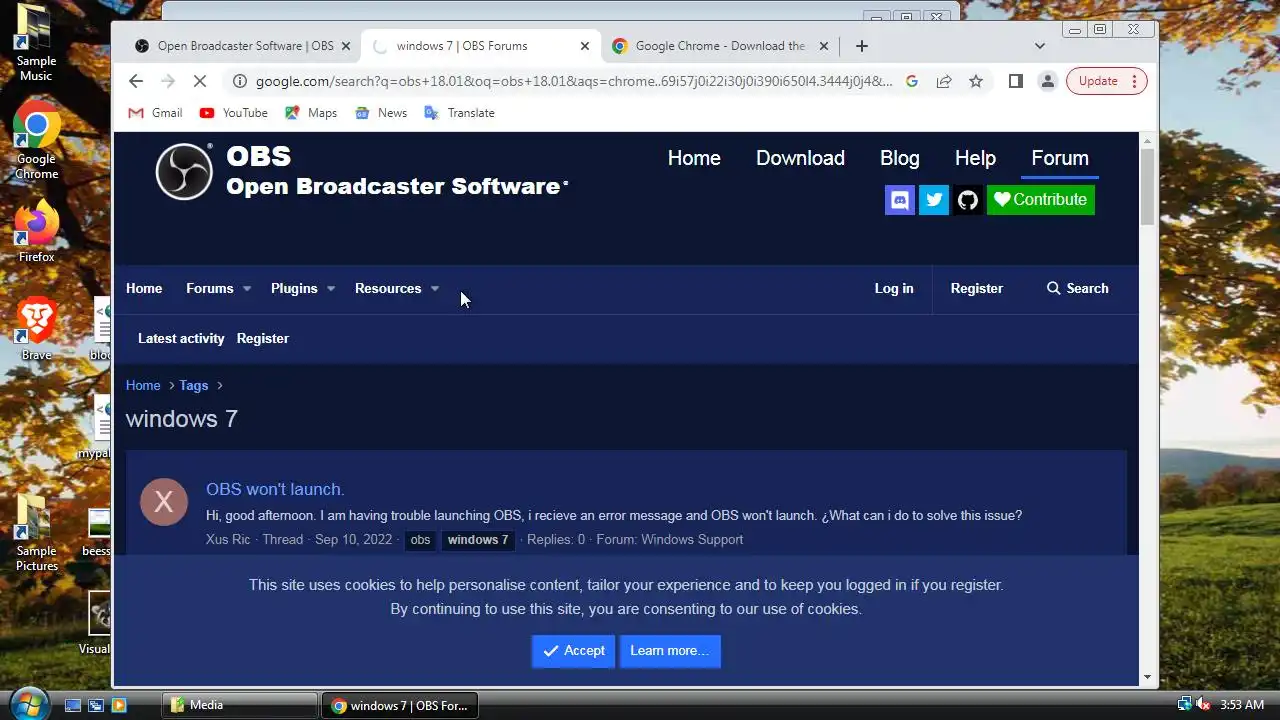1280x720 pixels.
Task: Expand the Forums dropdown arrow
Action: [247, 289]
